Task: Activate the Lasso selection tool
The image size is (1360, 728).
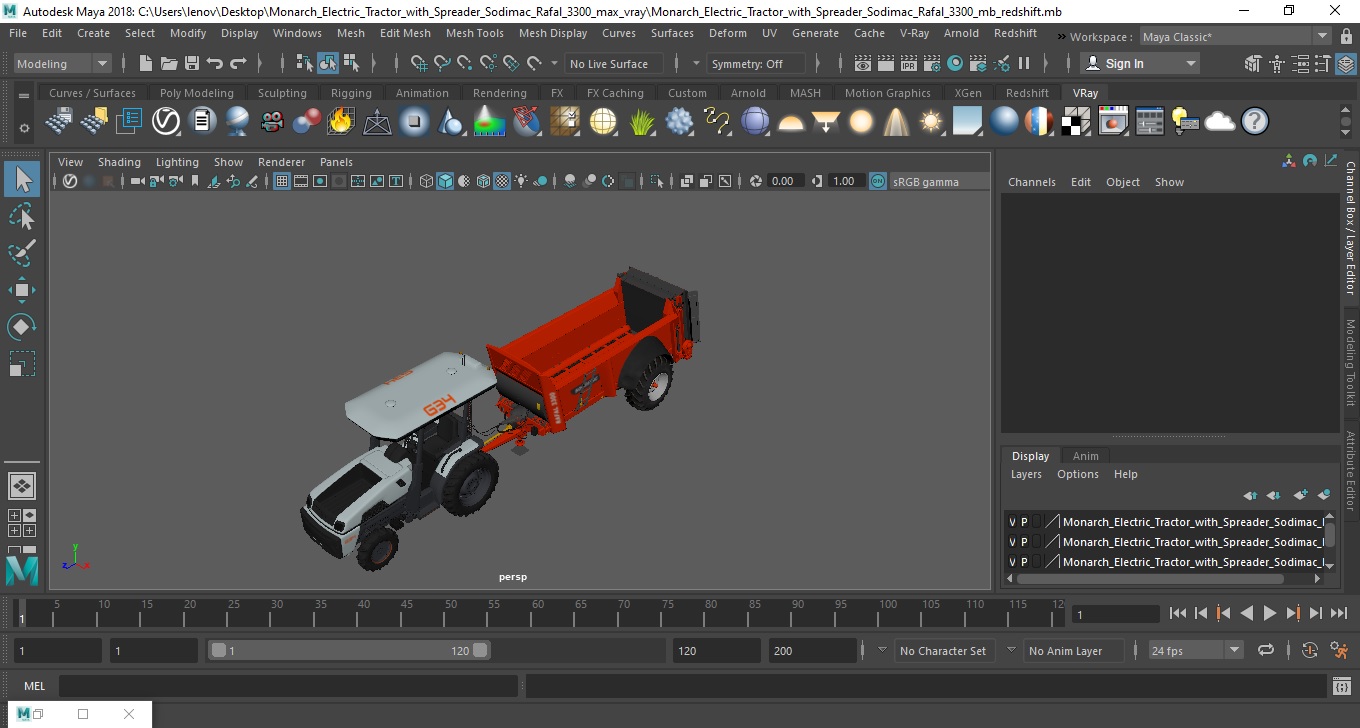Action: pos(22,217)
